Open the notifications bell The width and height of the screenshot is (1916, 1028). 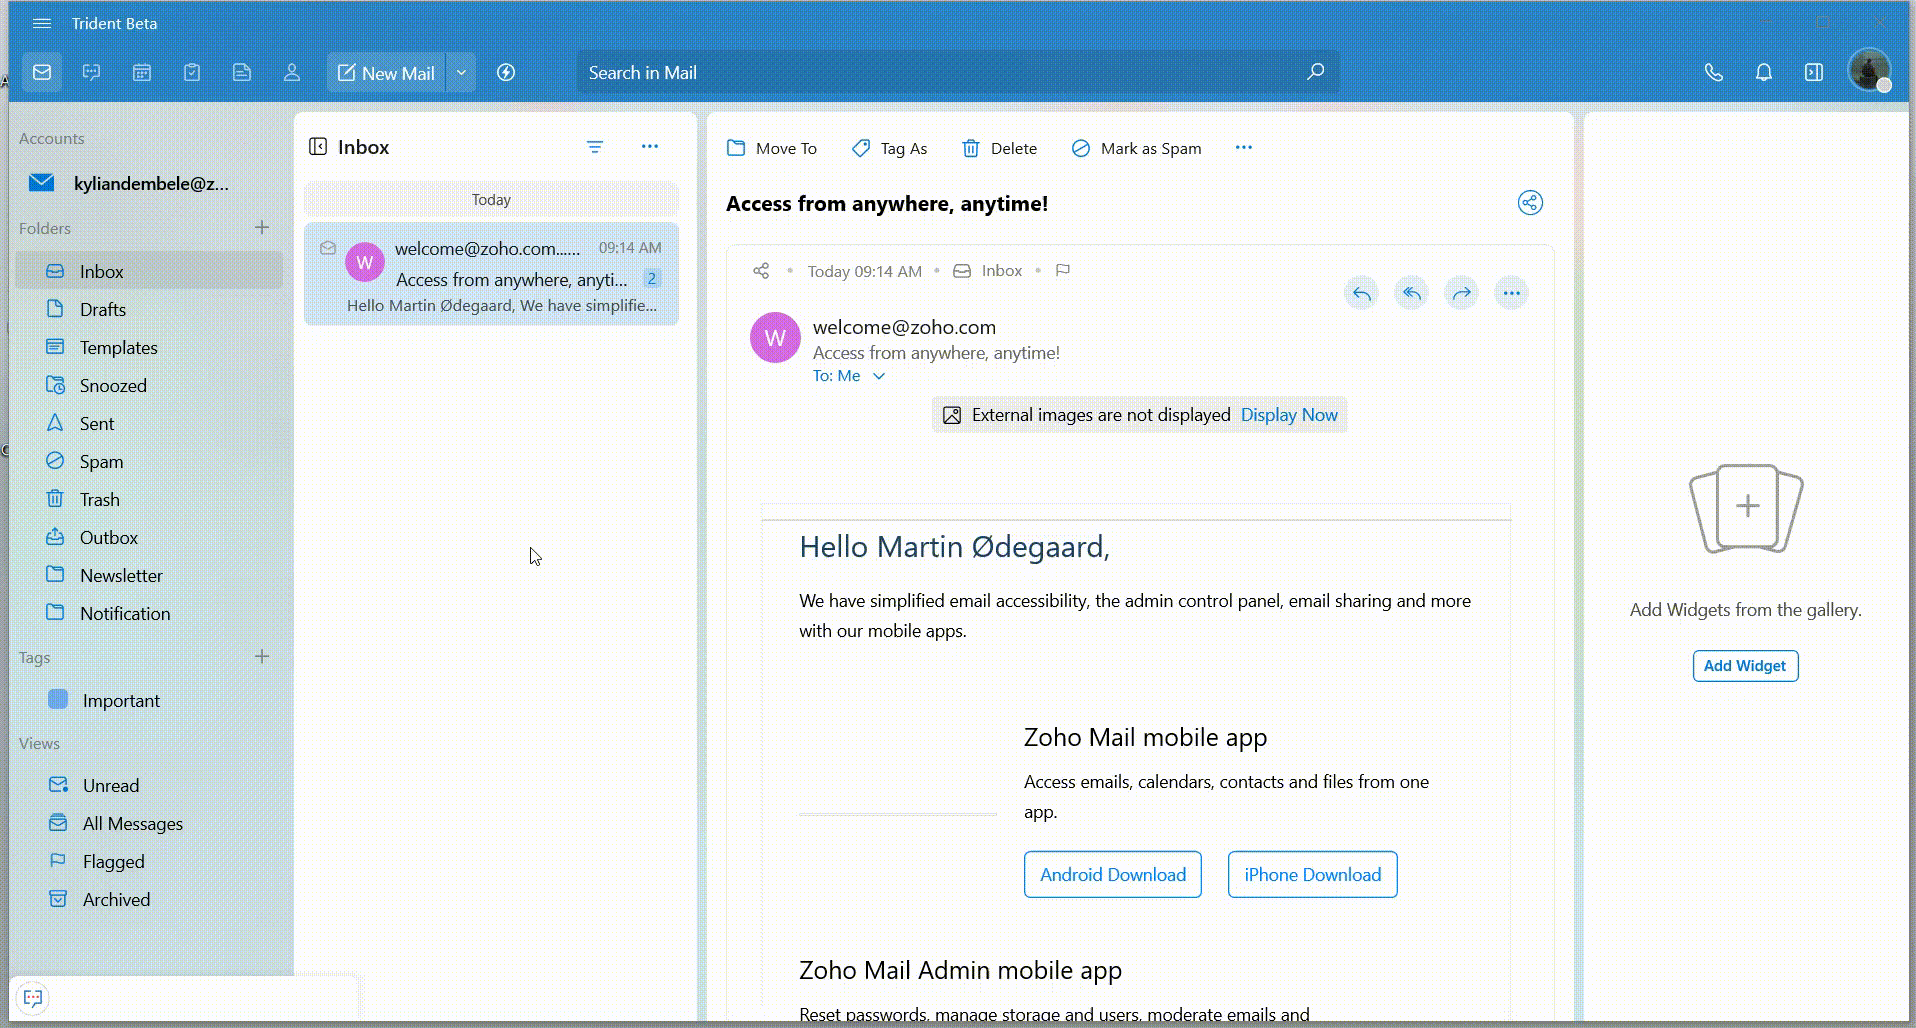click(x=1763, y=71)
